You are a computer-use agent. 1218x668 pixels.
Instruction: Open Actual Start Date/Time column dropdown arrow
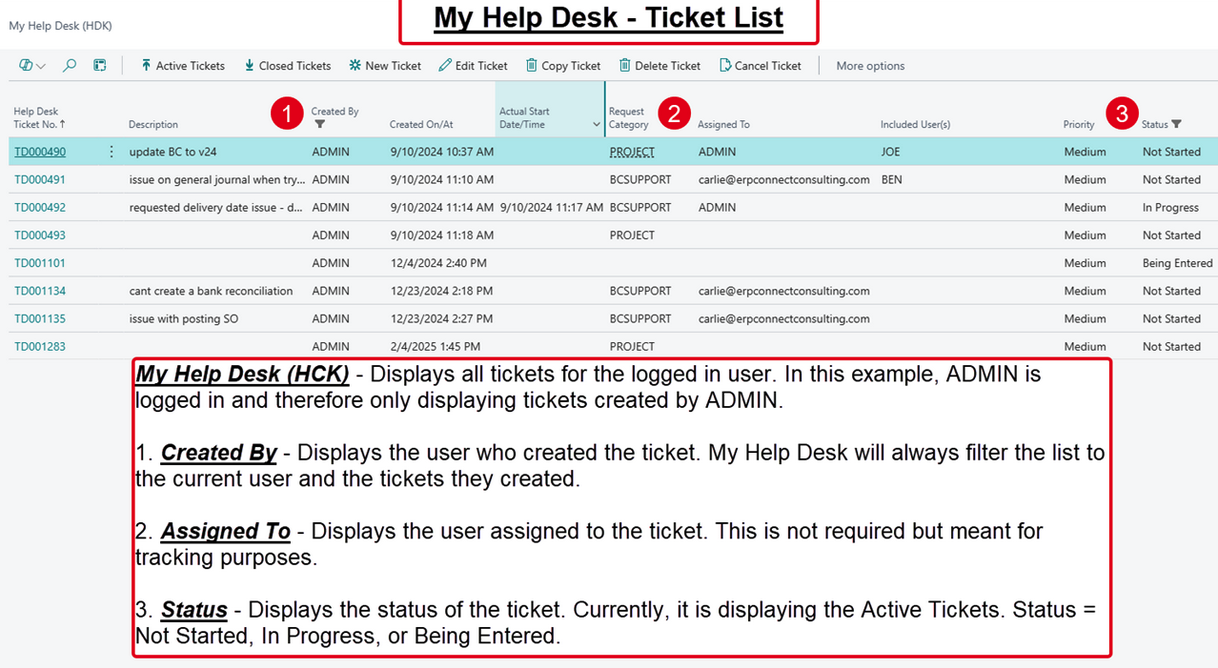[x=597, y=125]
